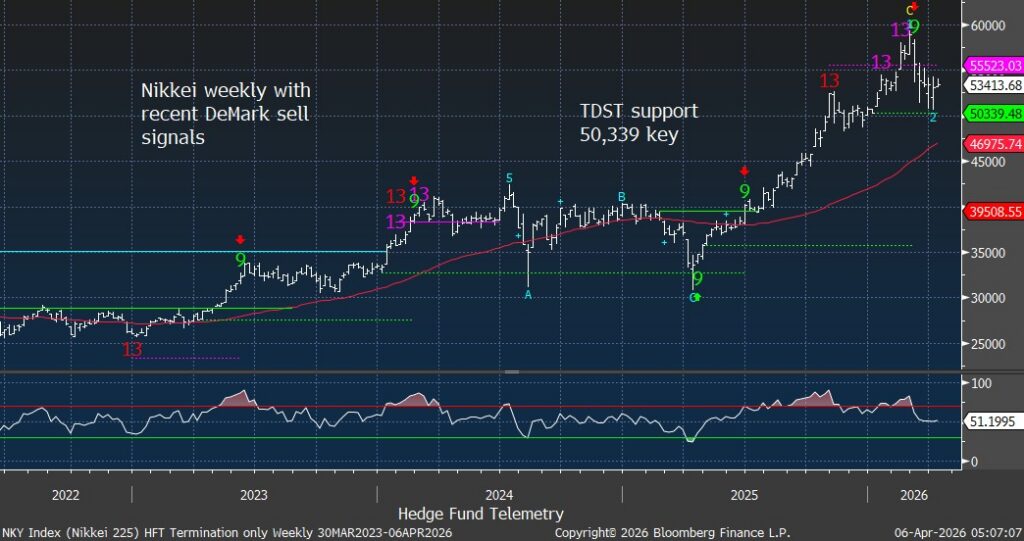Click the white 53413.68 last price label
This screenshot has width=1024, height=541.
click(993, 86)
